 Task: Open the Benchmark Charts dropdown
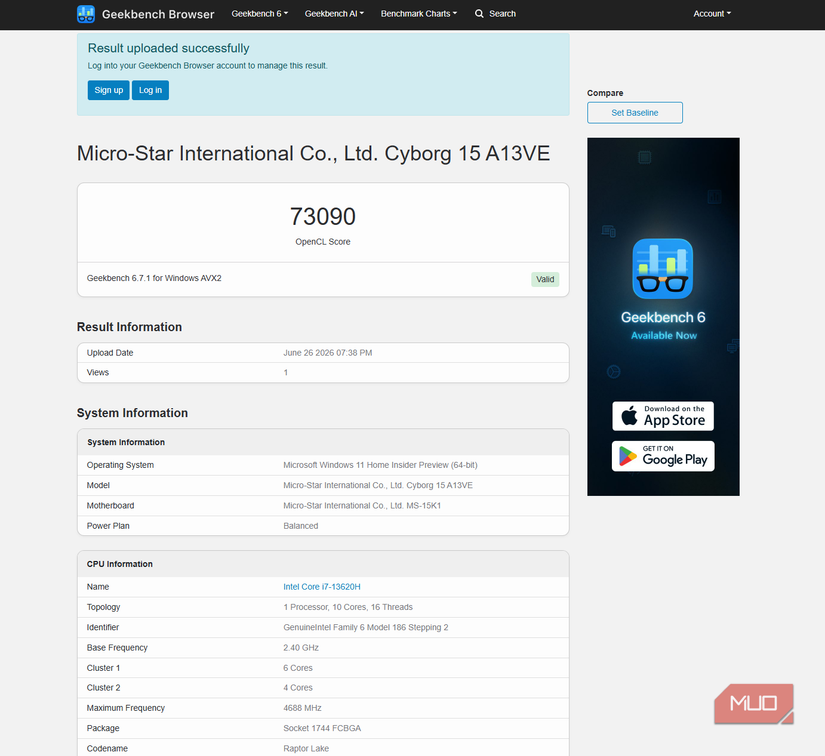pyautogui.click(x=419, y=14)
